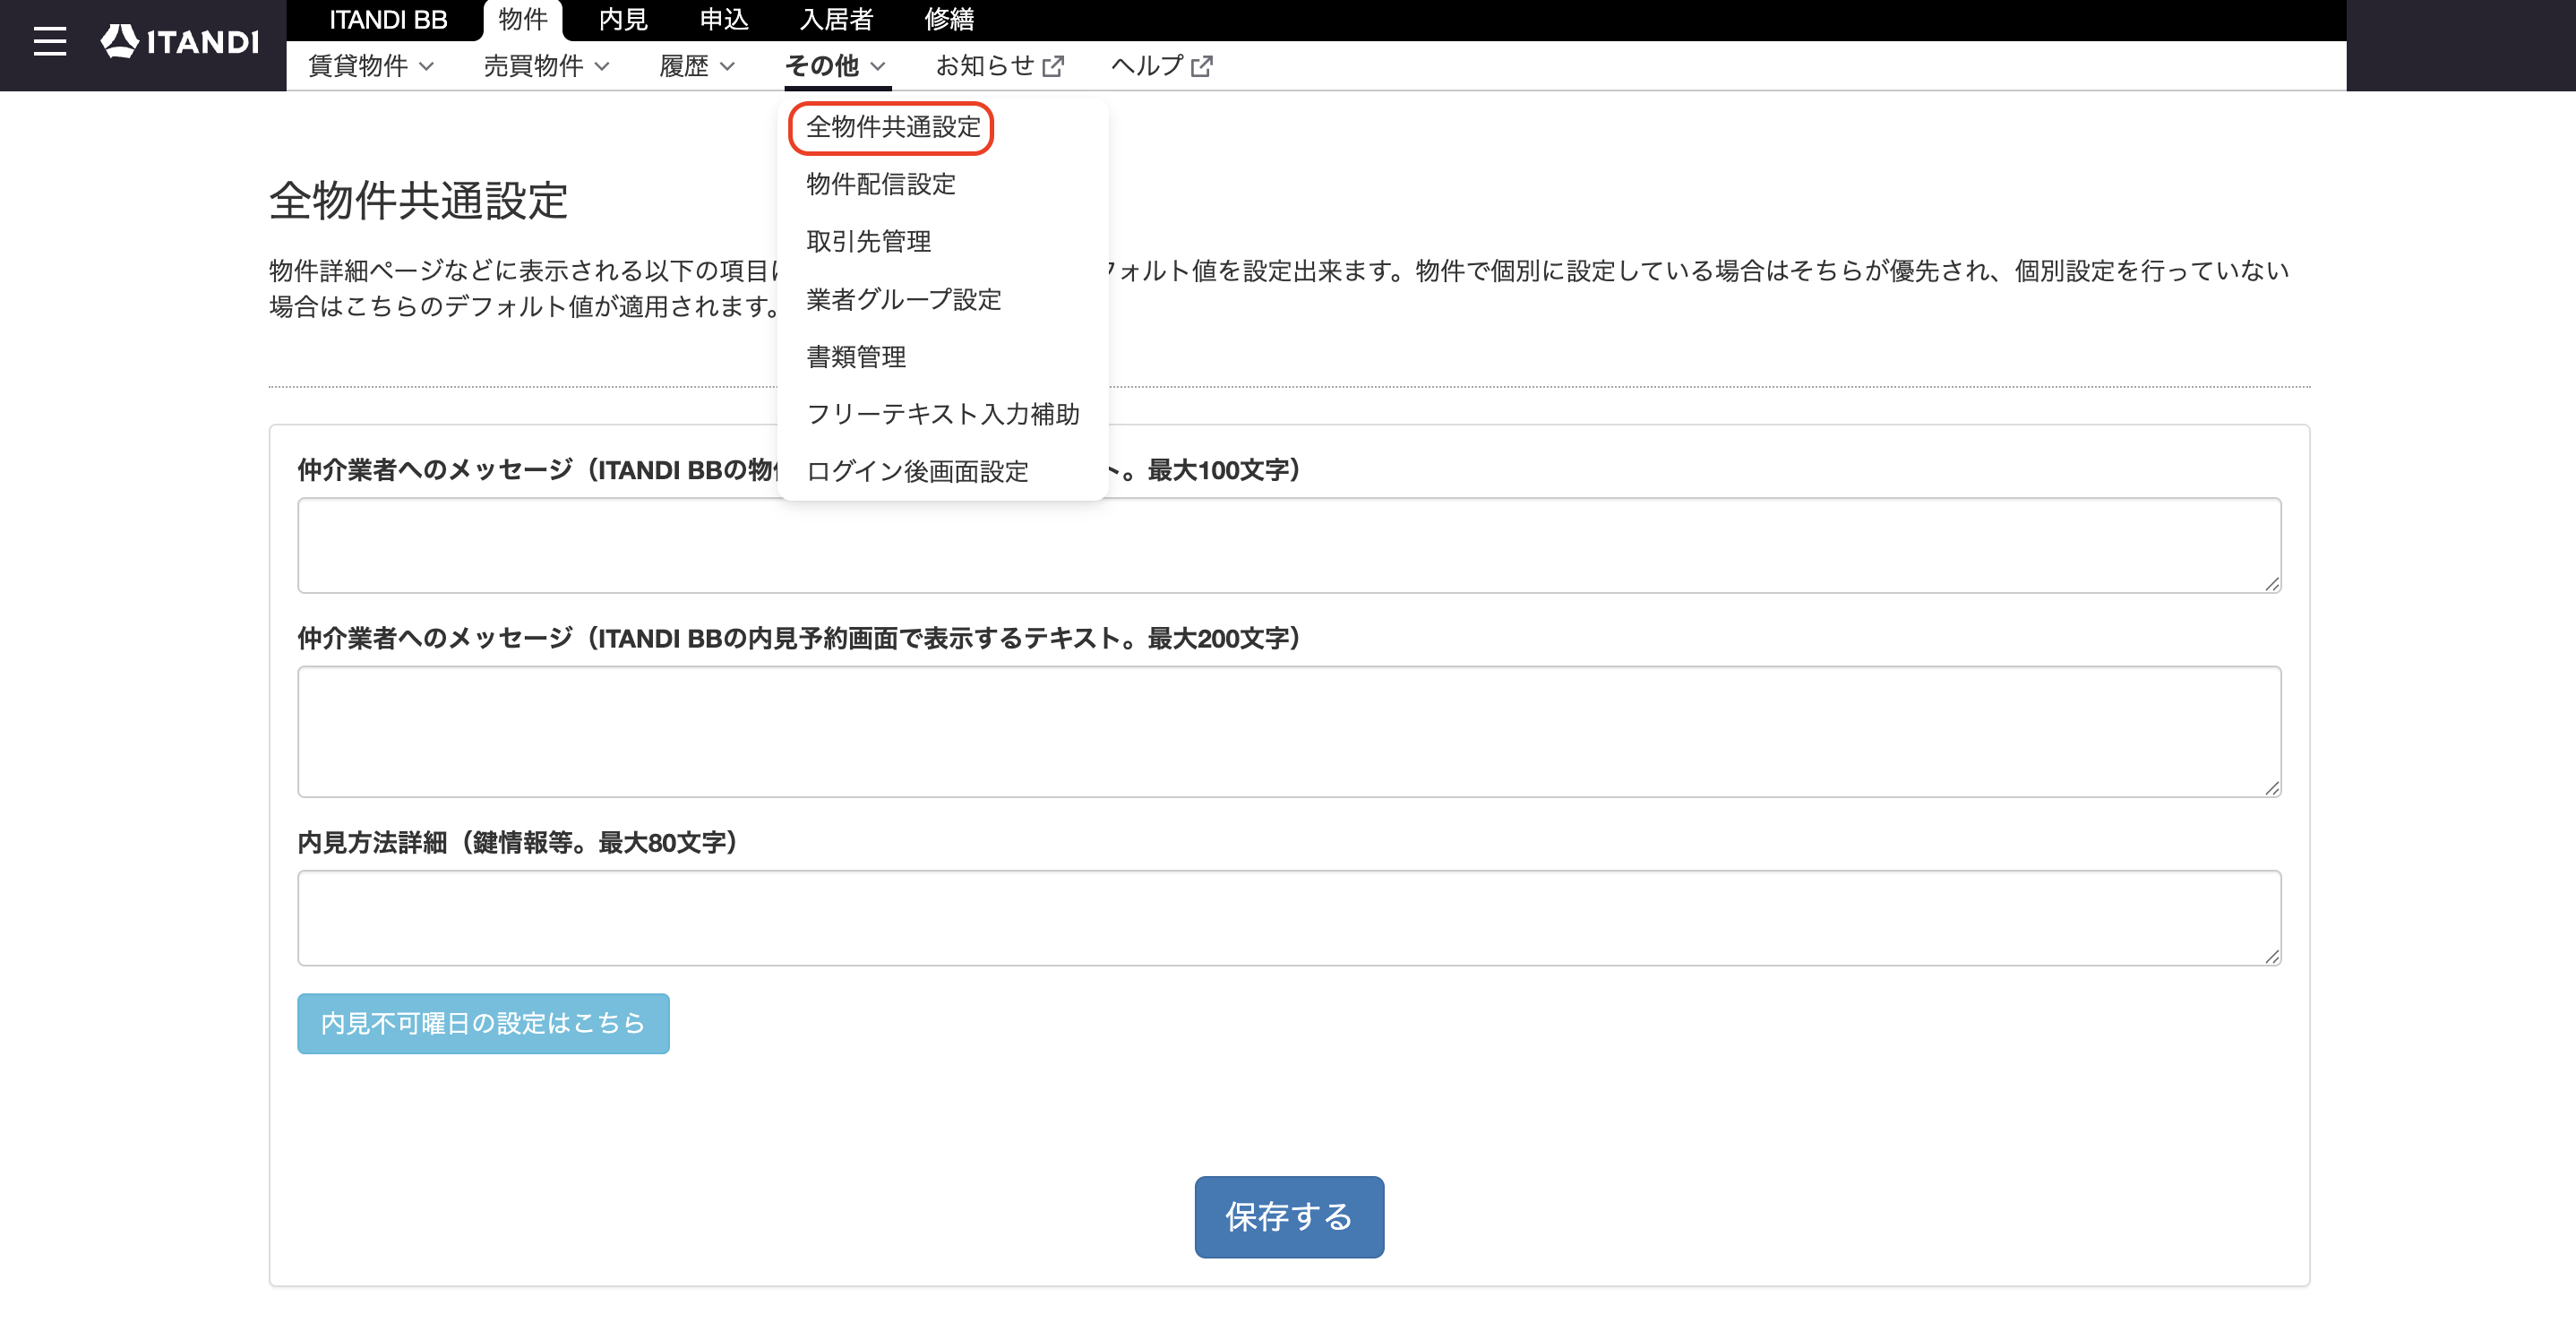Open the お知らせ external link
This screenshot has height=1340, width=2576.
click(x=999, y=66)
